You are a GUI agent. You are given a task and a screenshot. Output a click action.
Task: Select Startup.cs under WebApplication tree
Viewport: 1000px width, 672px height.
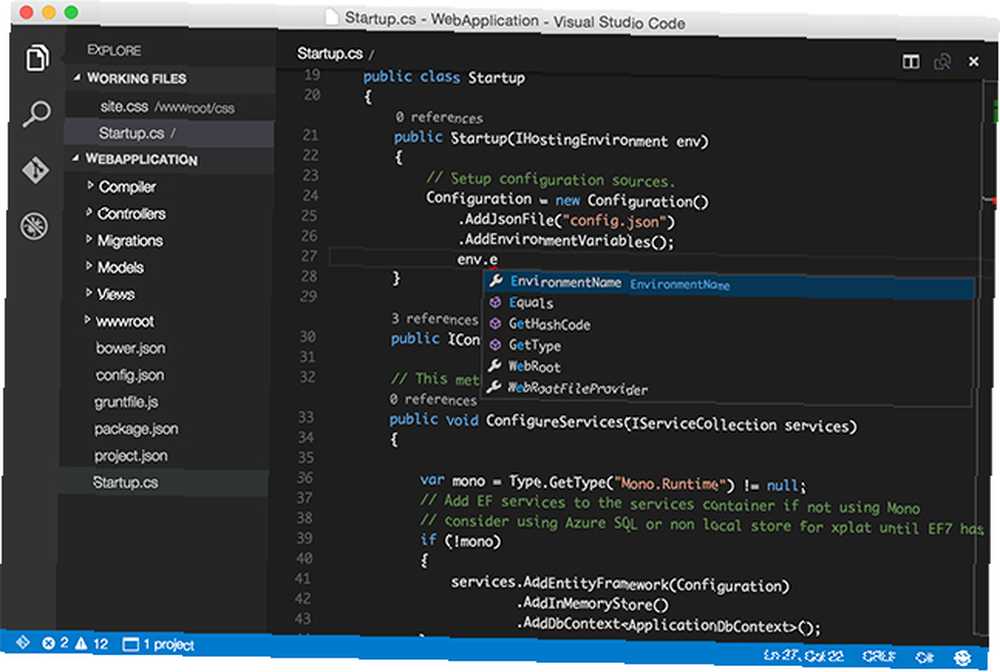[165, 483]
